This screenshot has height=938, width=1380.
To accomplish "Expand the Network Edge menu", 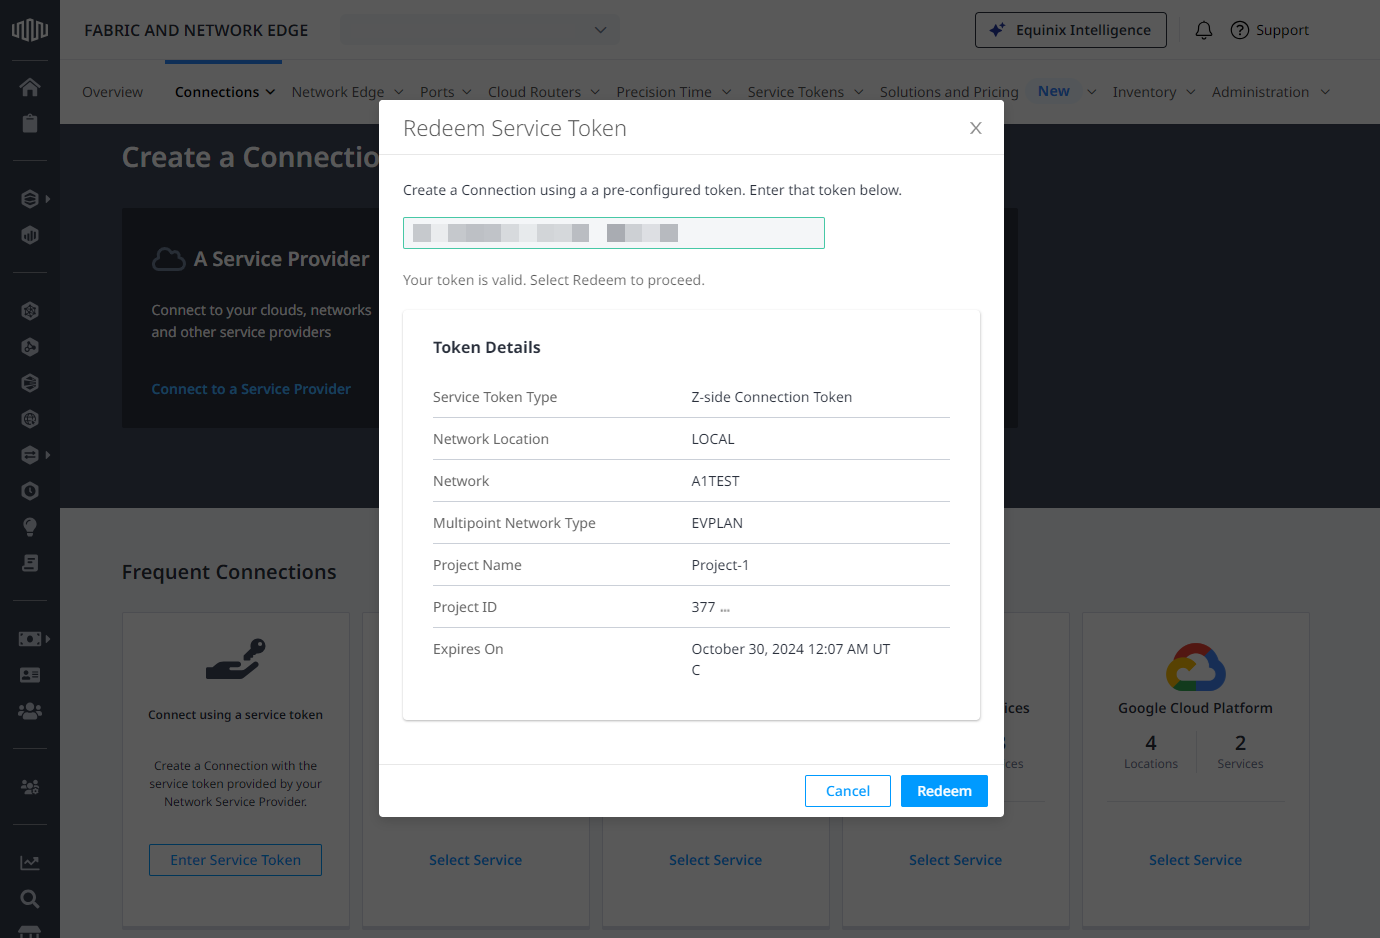I will pos(347,92).
